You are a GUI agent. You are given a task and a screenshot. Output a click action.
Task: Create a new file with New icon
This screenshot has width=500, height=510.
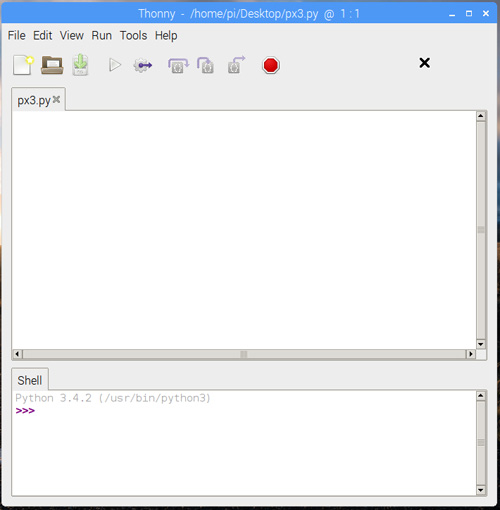pos(23,65)
